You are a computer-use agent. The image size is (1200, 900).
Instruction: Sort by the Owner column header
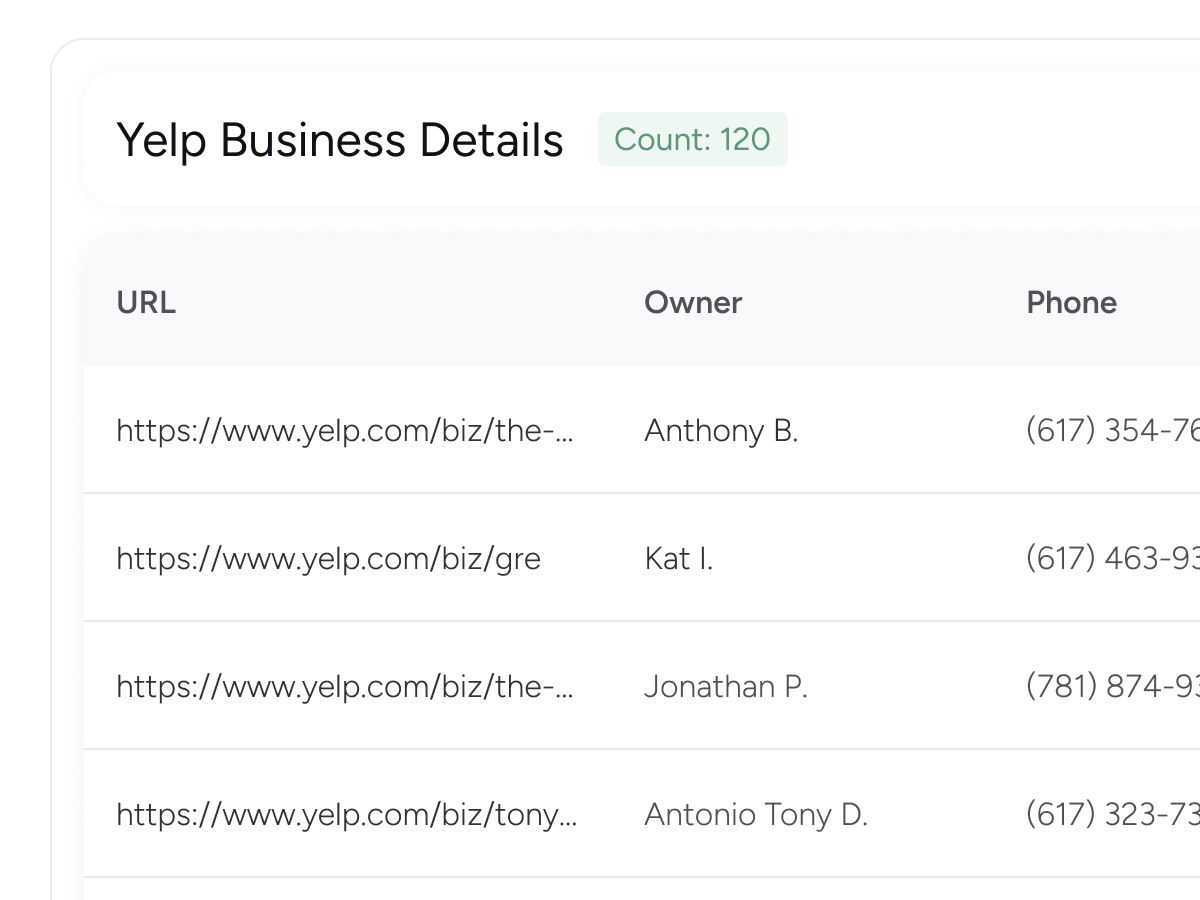click(693, 303)
